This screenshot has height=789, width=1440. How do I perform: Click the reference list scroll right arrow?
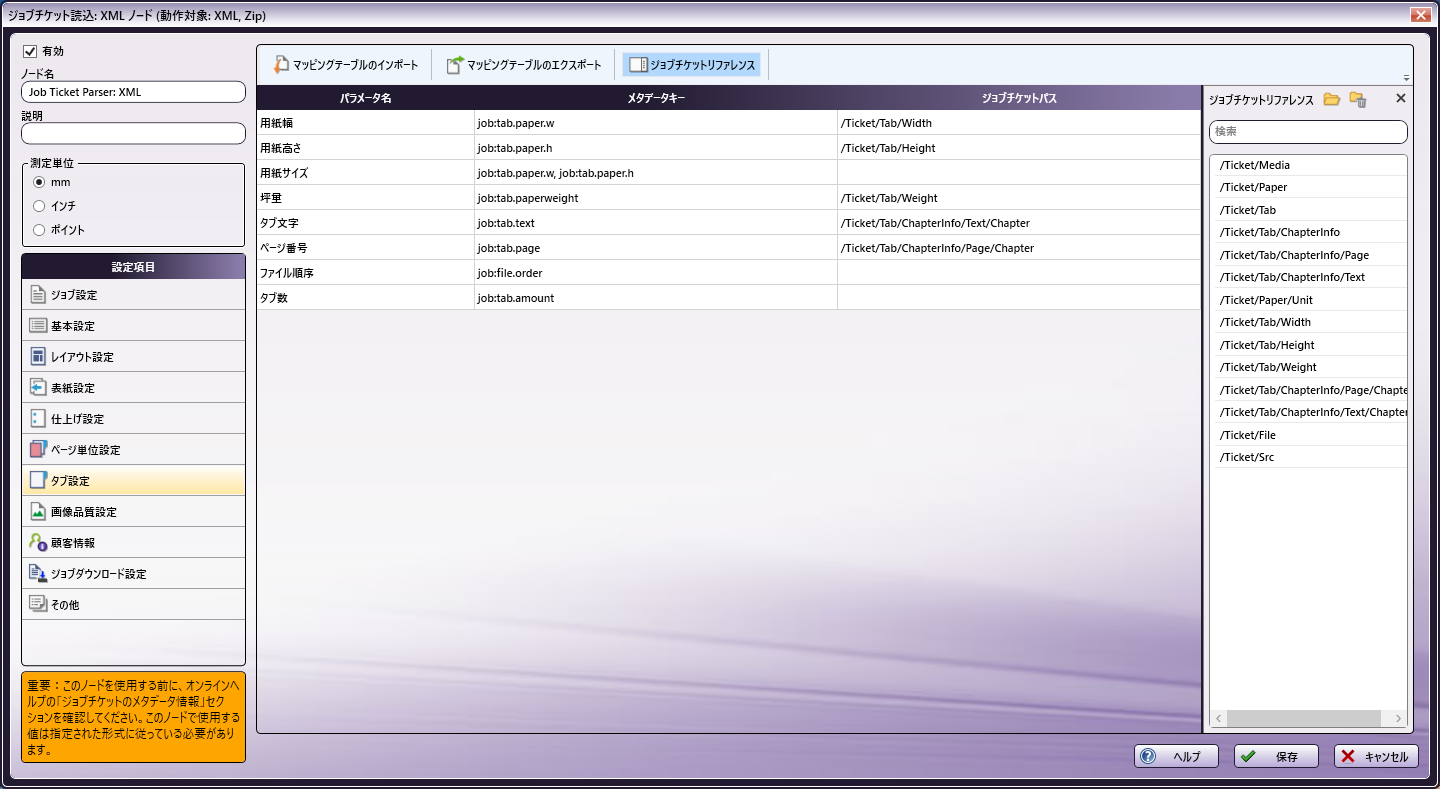click(x=1399, y=719)
